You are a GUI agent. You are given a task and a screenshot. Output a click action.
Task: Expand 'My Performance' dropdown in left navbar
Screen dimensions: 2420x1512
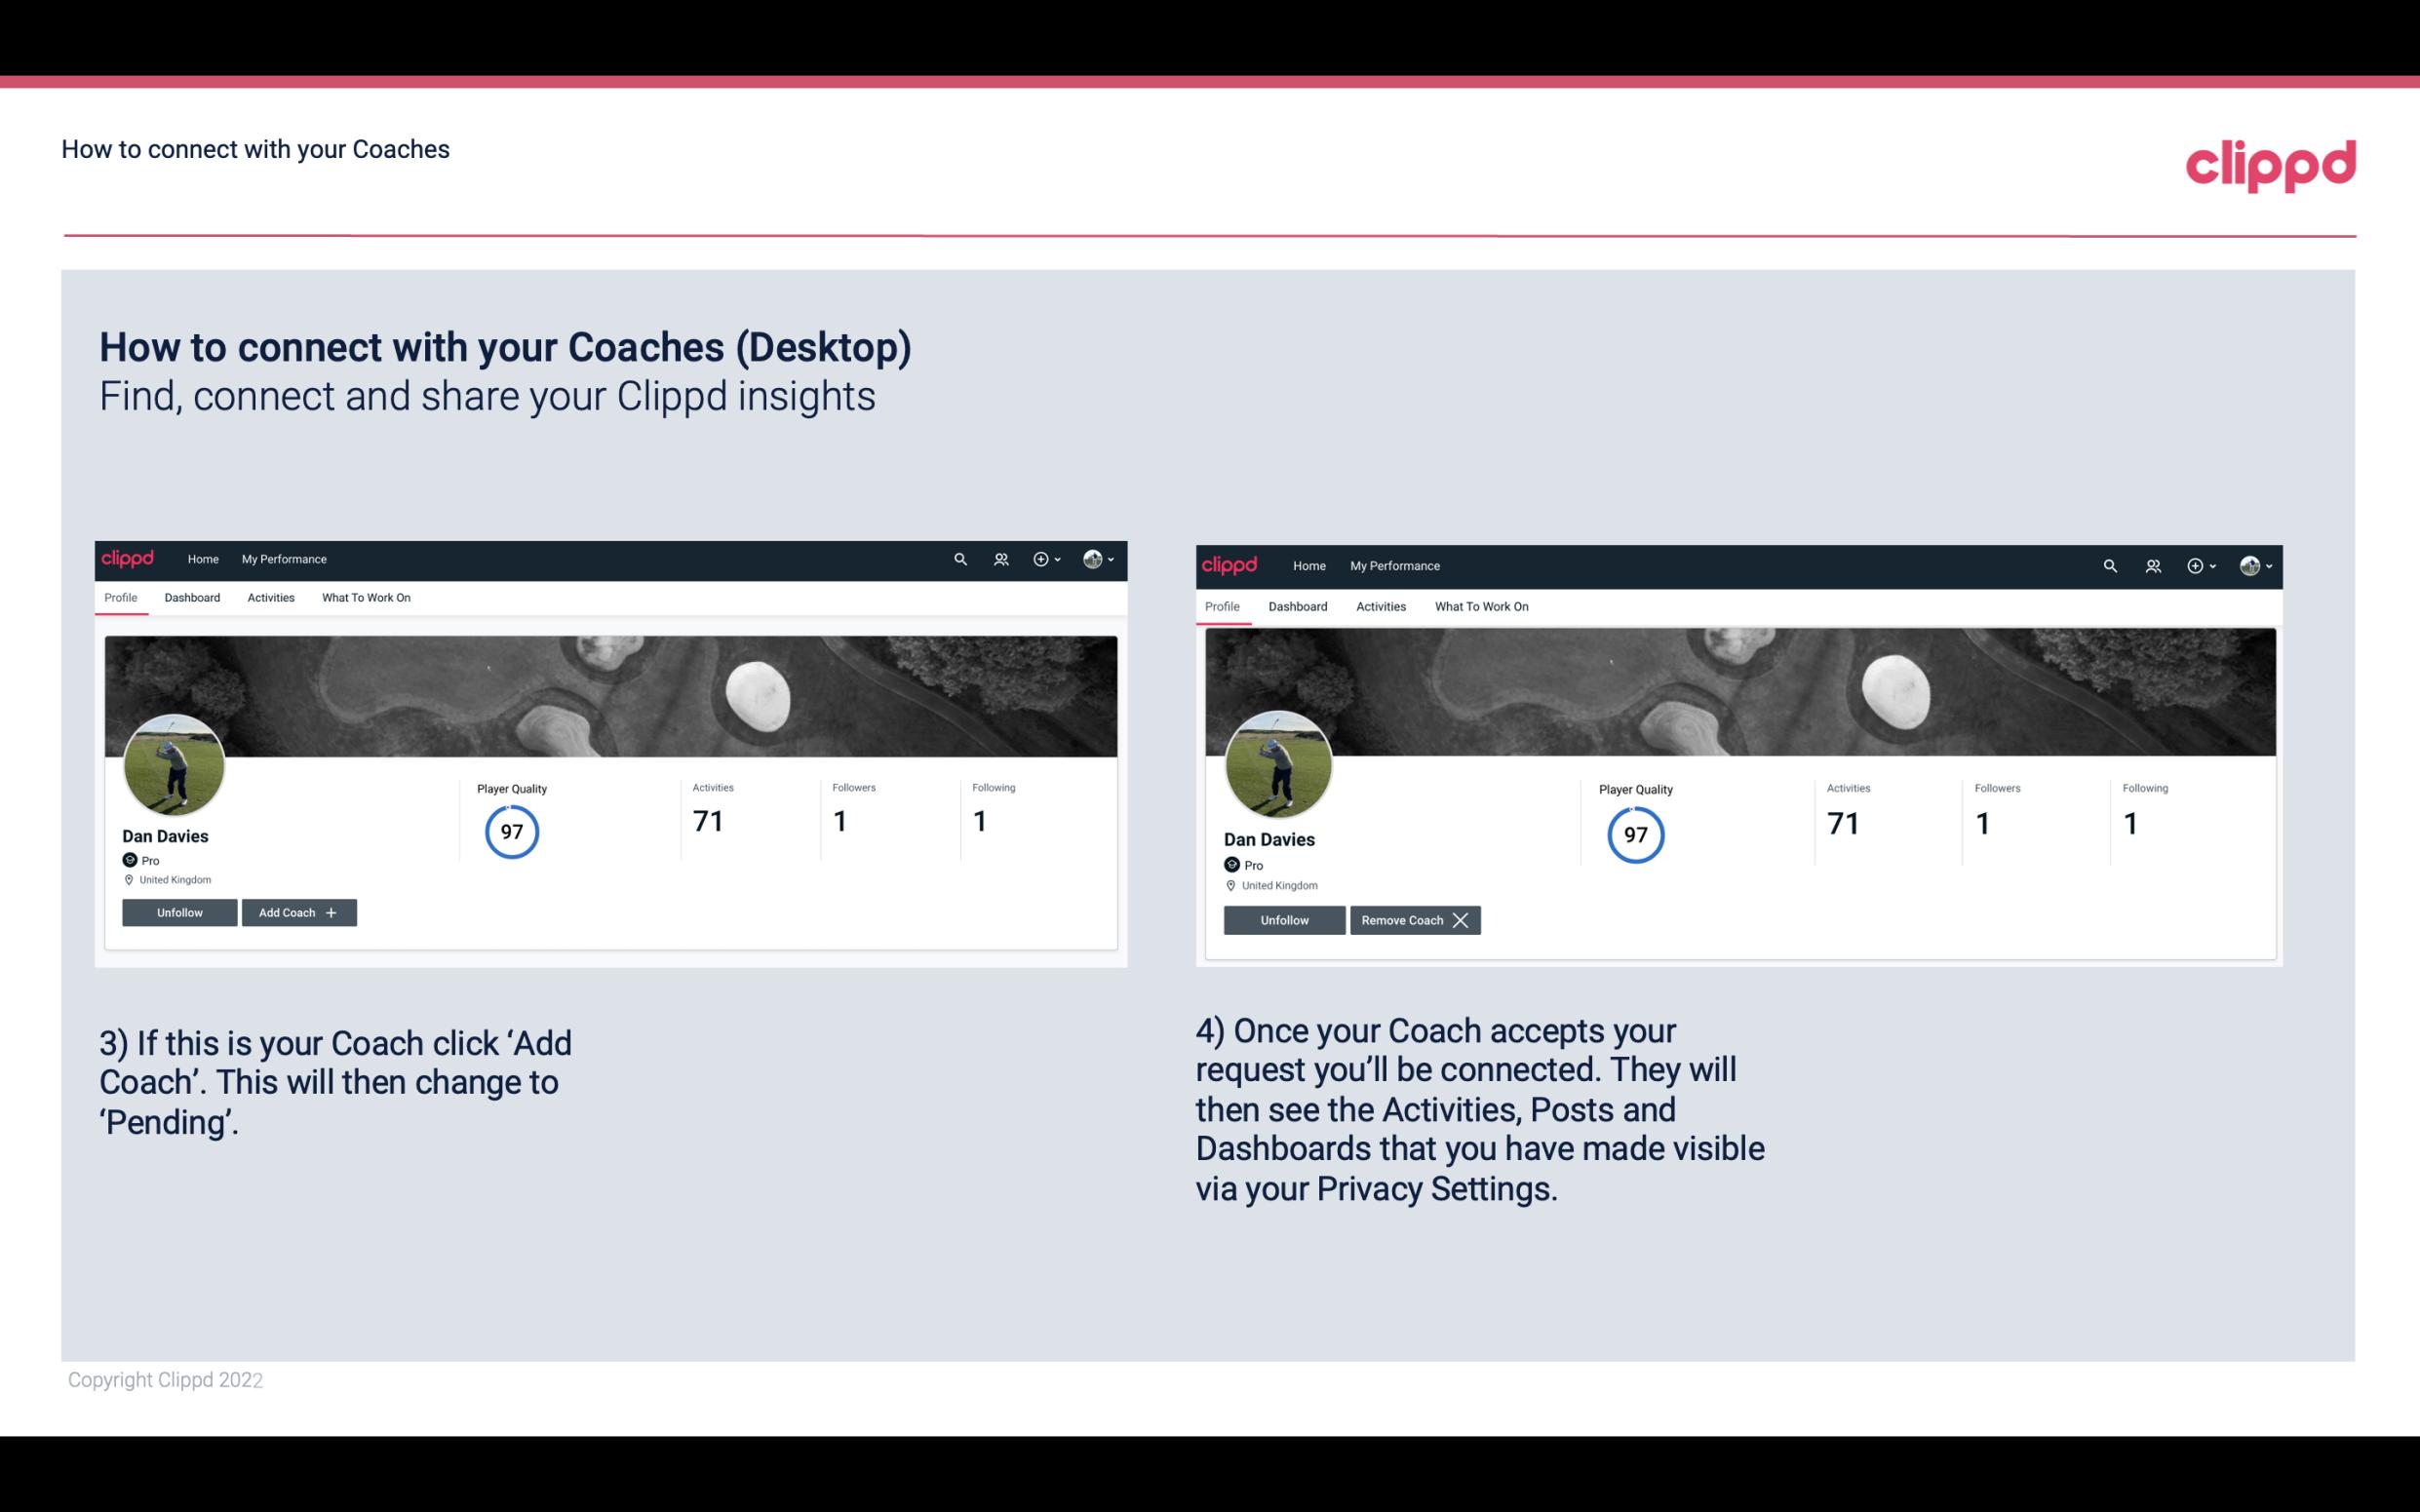coord(284,560)
